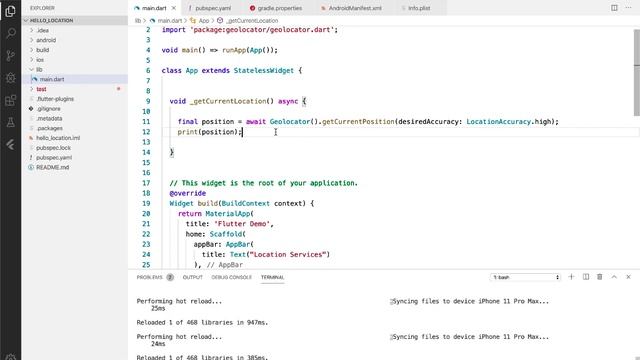Open Manage gear at activity bar bottom
Viewport: 640px width, 360px height.
tap(11, 357)
